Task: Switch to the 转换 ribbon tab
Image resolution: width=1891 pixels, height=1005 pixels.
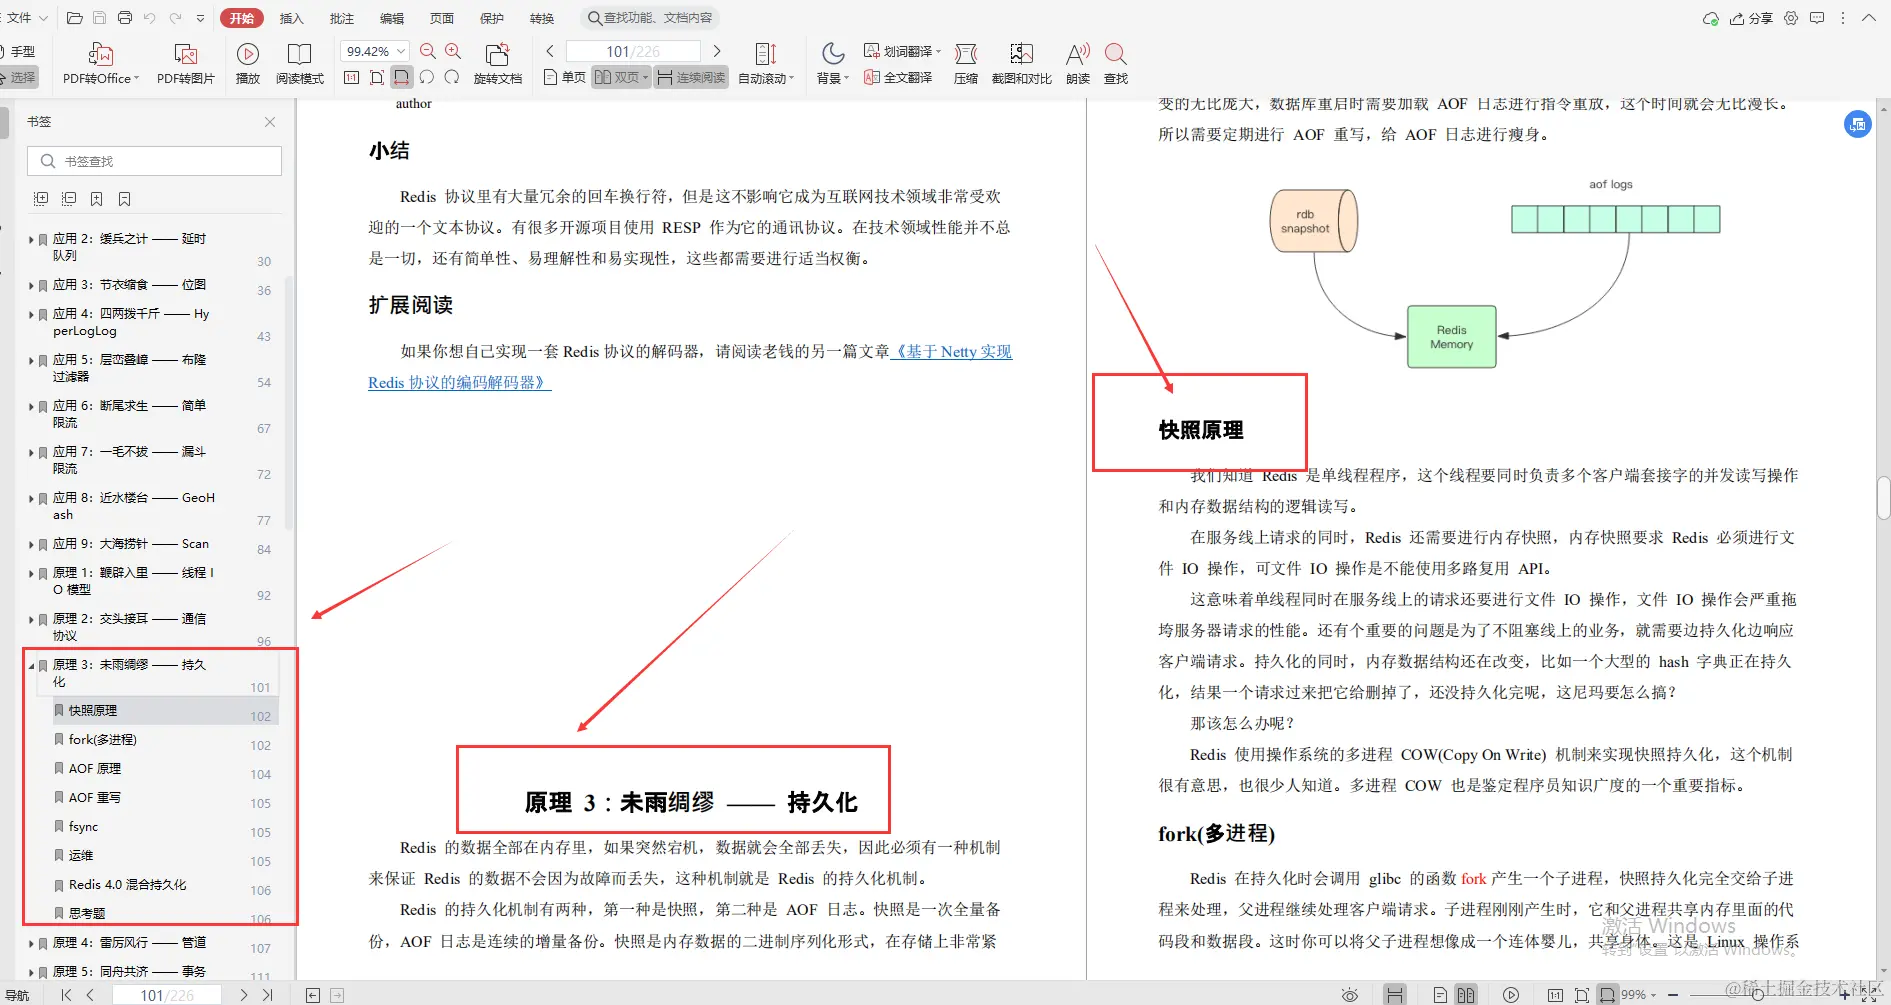Action: [542, 17]
